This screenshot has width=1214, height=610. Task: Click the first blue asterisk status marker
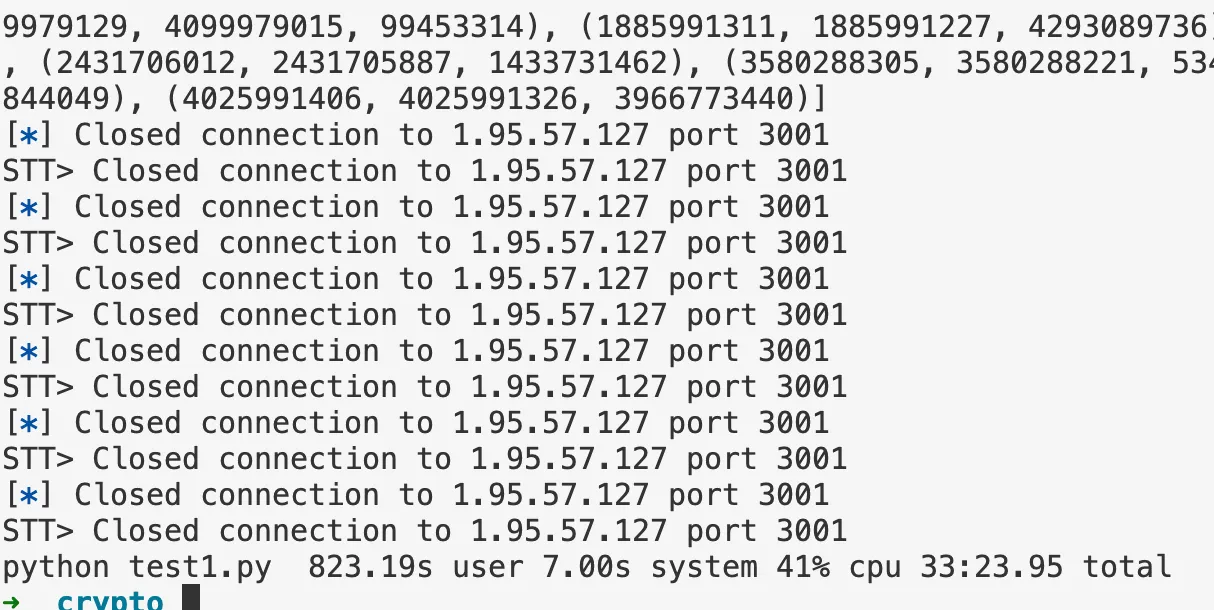tap(28, 135)
